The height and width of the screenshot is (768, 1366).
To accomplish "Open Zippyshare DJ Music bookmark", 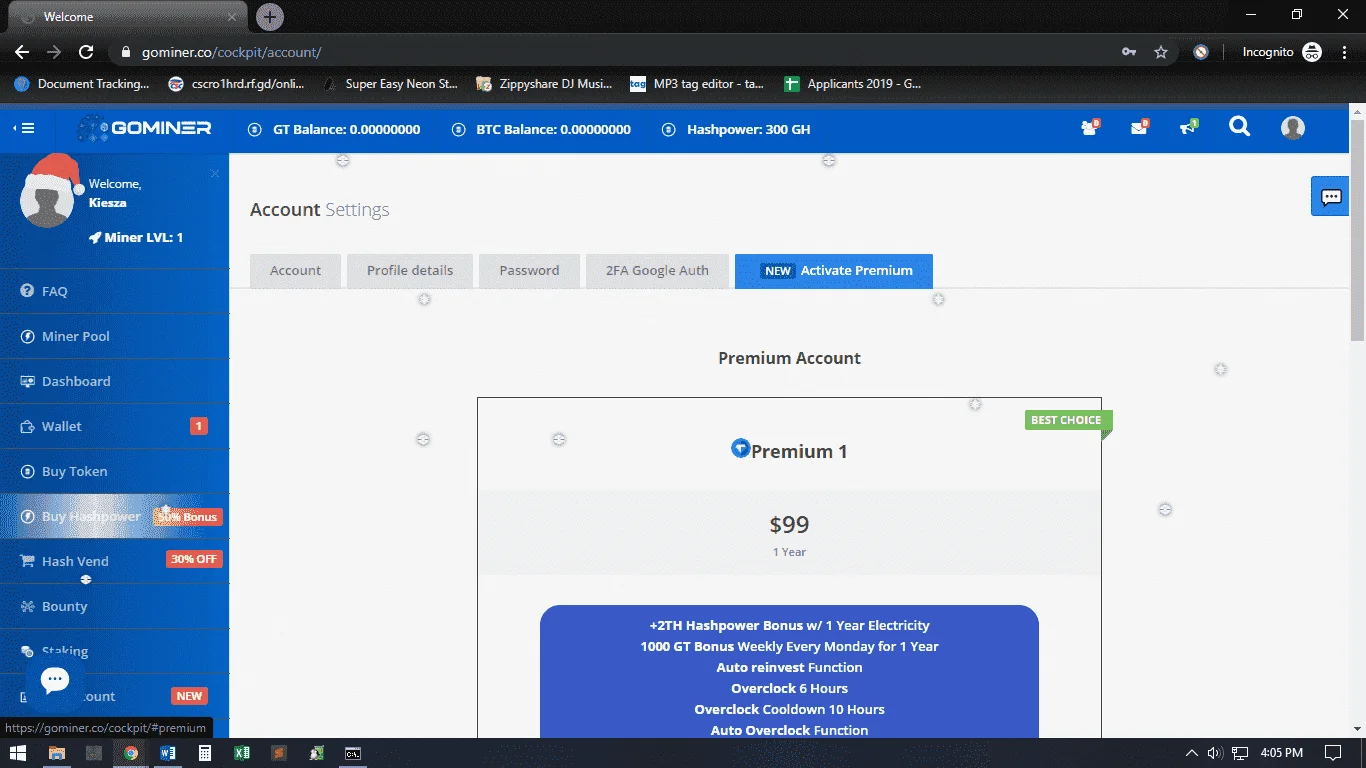I will [x=545, y=84].
